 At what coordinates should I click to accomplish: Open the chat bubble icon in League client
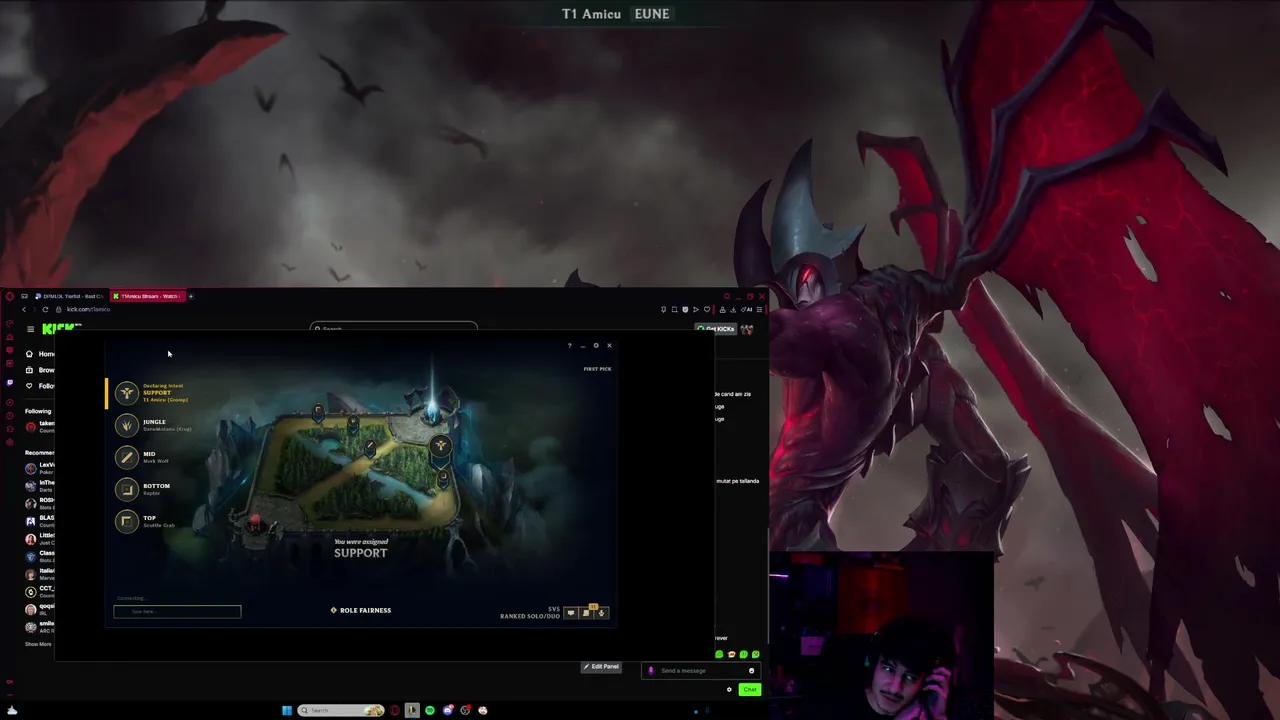tap(571, 613)
